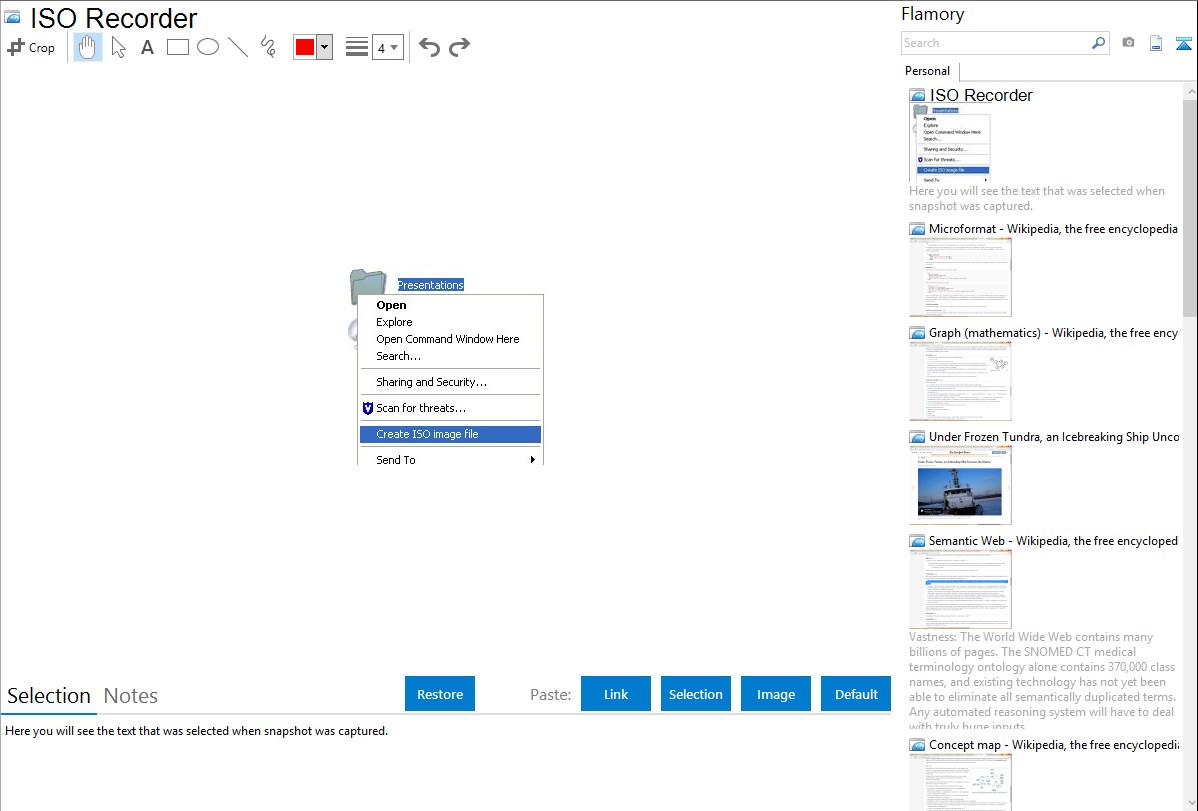Open the Microformat snapshot thumbnail
The height and width of the screenshot is (811, 1198).
[x=960, y=277]
